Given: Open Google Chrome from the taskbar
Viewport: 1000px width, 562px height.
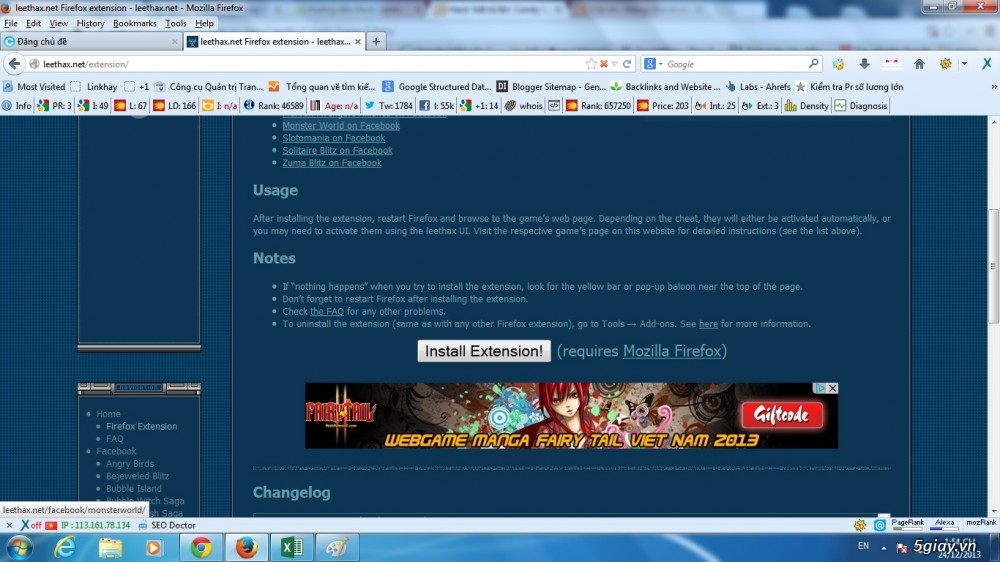Looking at the screenshot, I should pyautogui.click(x=201, y=547).
